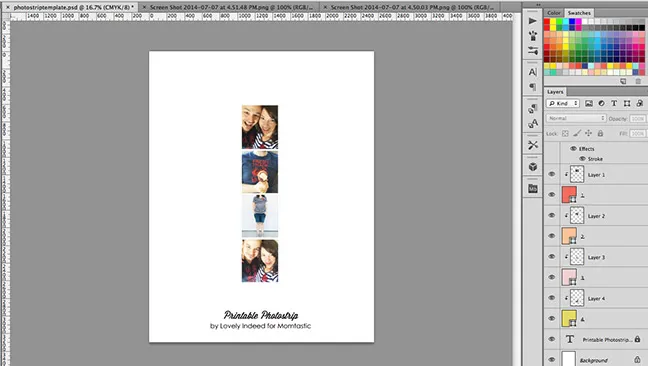Select the Layer 3 row
The width and height of the screenshot is (648, 366).
(x=596, y=257)
